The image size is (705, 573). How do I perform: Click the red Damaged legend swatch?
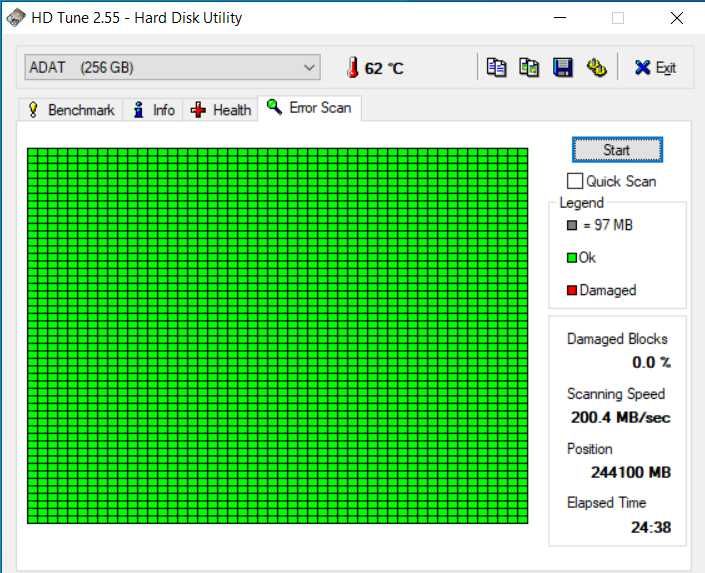tap(572, 291)
